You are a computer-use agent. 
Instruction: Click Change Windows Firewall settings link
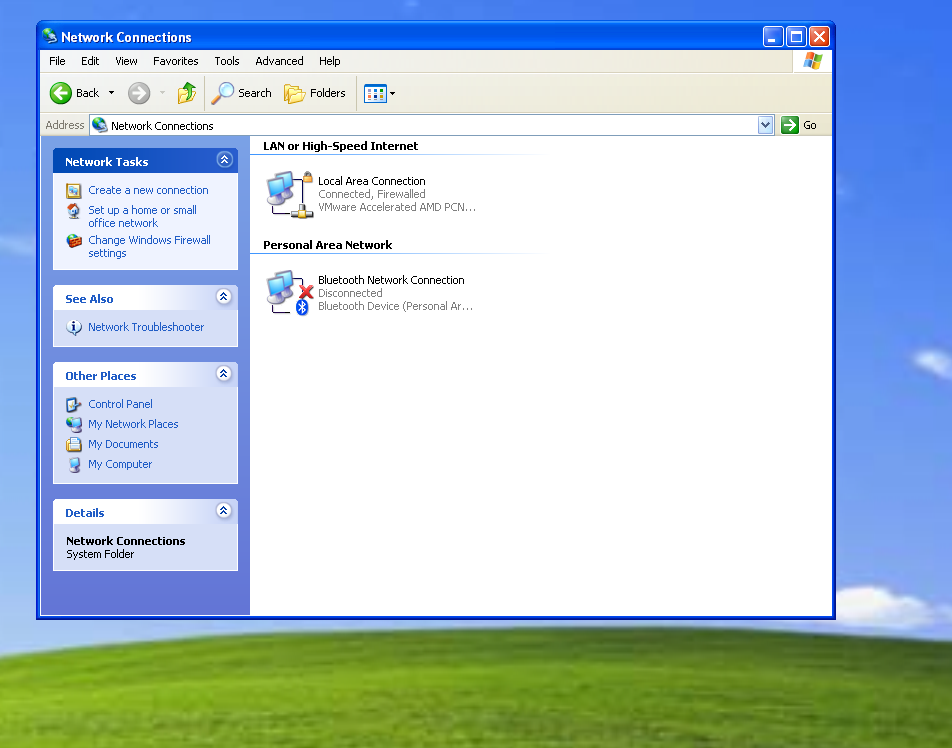[149, 247]
